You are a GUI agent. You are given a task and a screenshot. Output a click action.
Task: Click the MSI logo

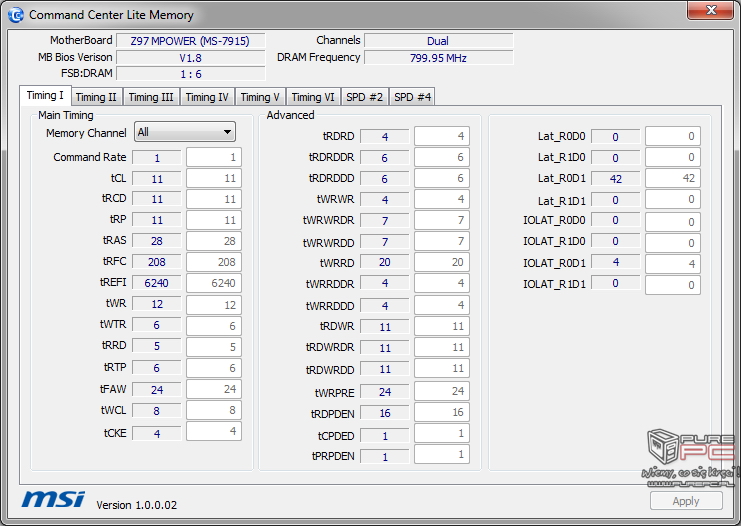click(x=53, y=499)
